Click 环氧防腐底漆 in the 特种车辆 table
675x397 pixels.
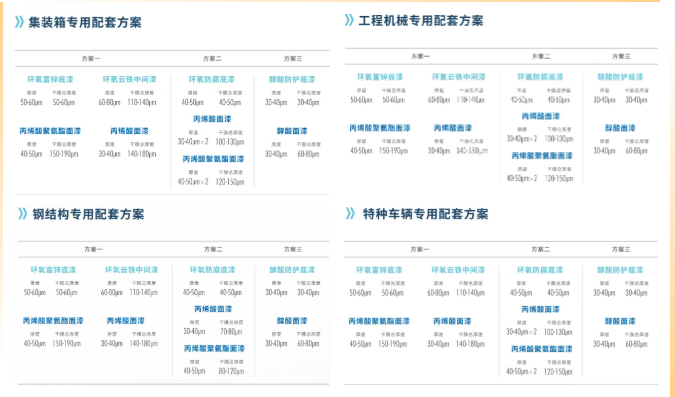tap(540, 270)
